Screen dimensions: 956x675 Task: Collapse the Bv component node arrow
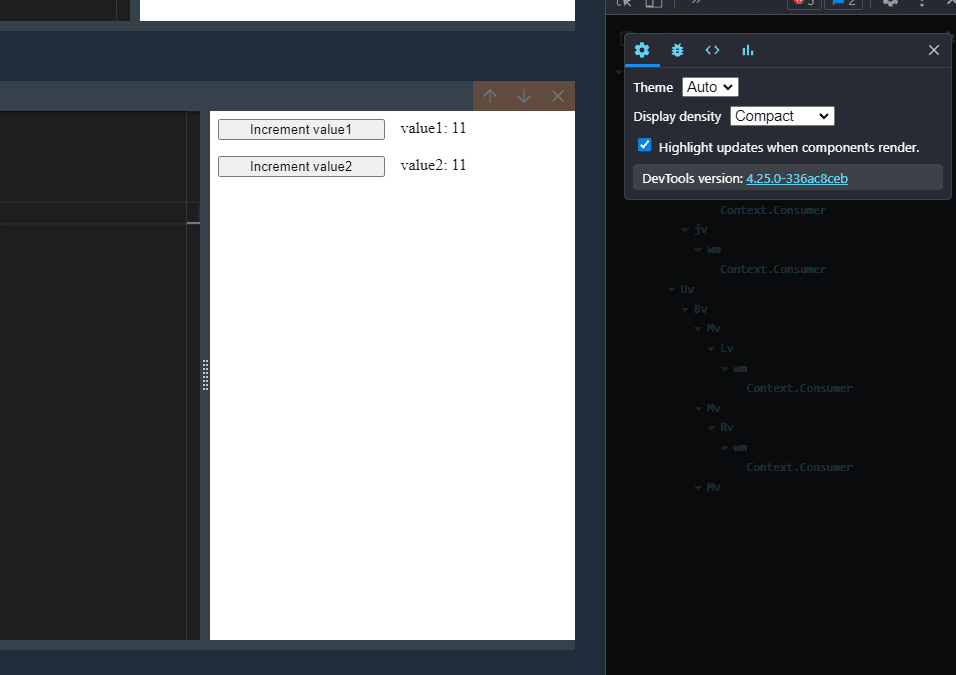685,310
